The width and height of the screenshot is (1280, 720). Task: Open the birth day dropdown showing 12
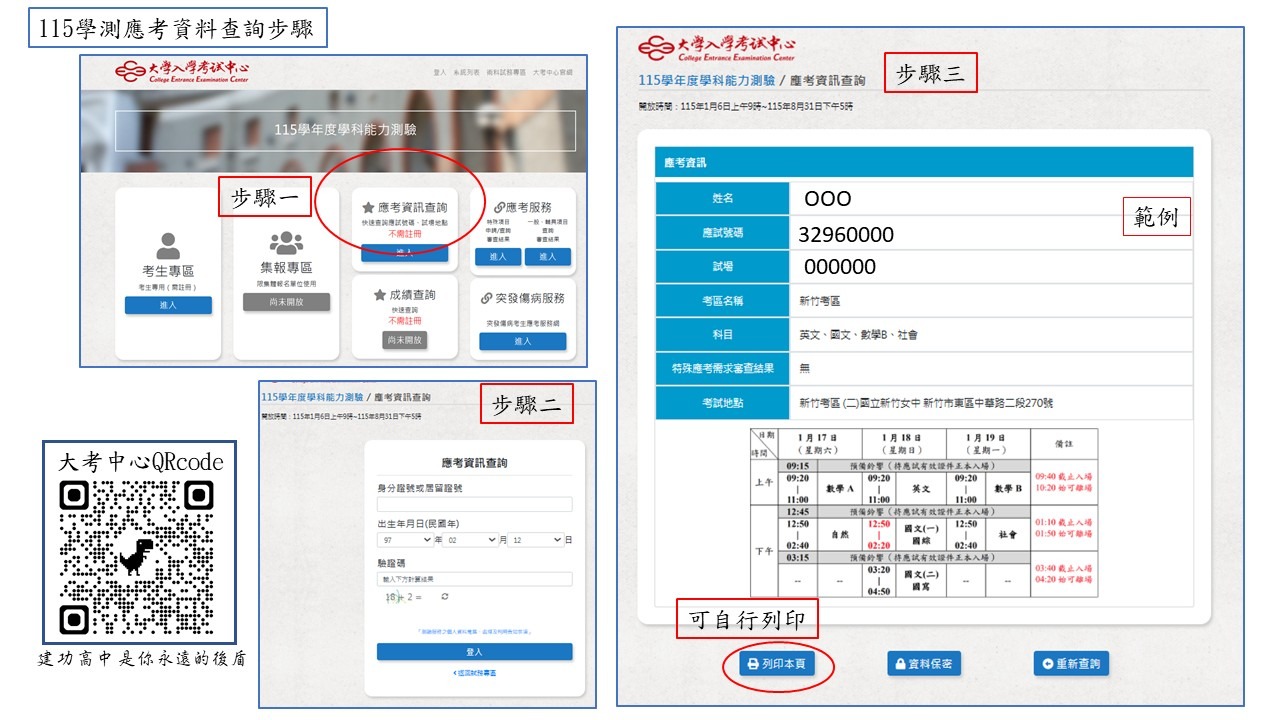pos(535,540)
